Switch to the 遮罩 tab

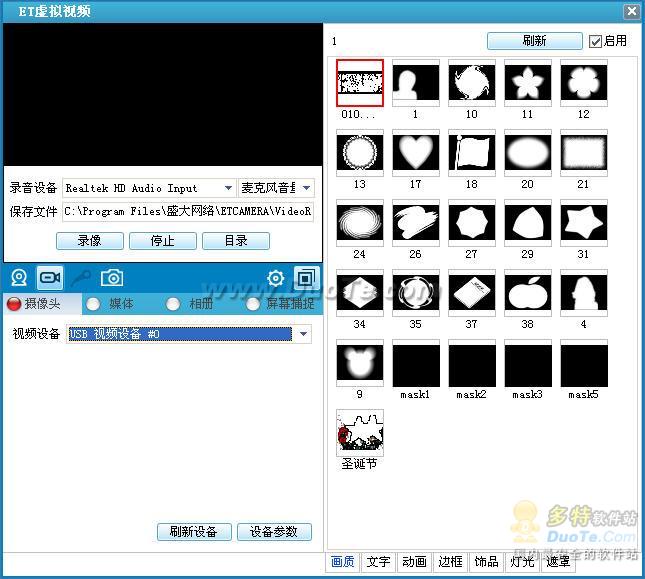pos(558,562)
